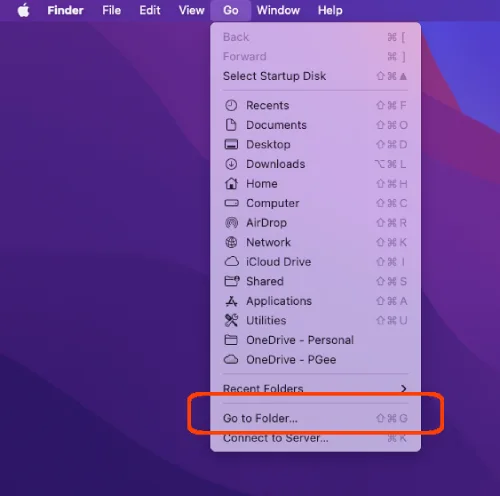Click the Applications A-shaped icon

coord(231,301)
